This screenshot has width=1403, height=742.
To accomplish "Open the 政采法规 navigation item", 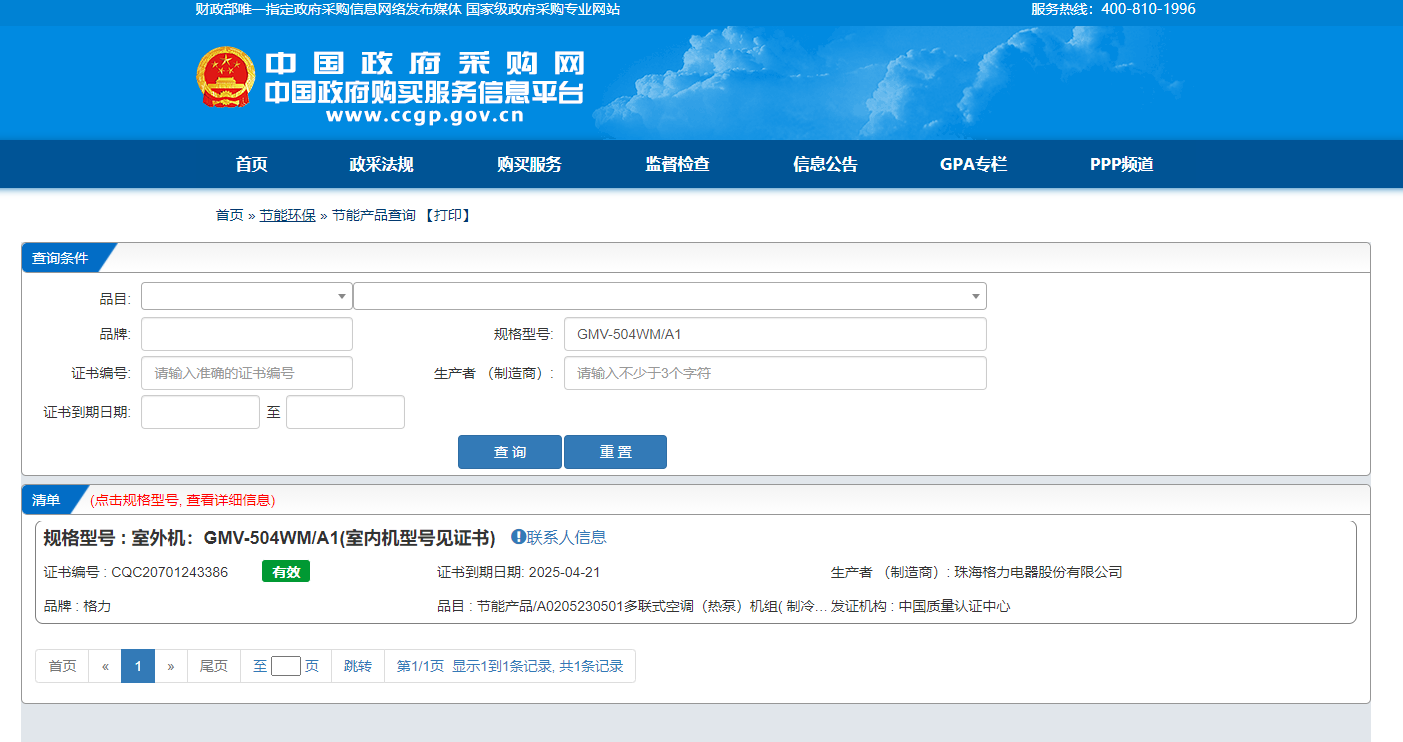I will [x=381, y=165].
